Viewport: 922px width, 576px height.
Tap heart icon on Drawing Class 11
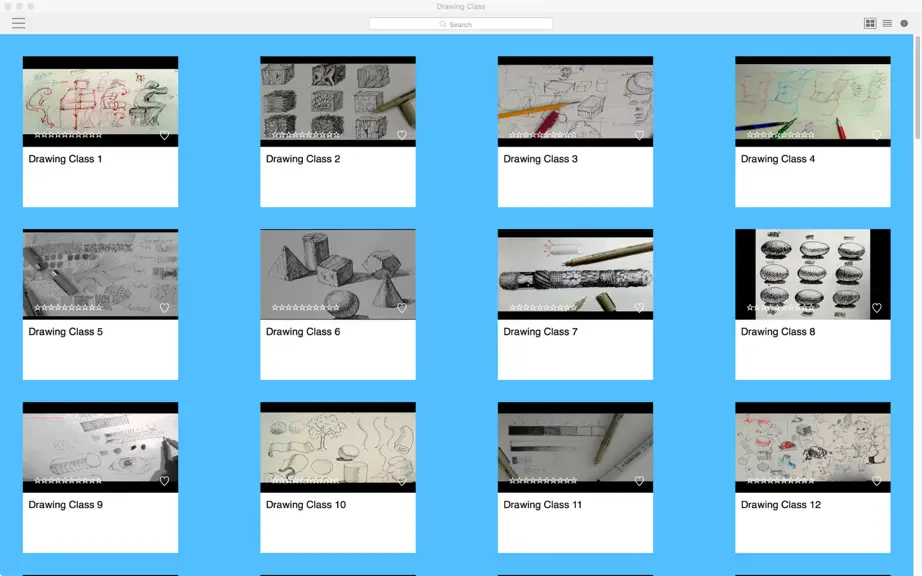(639, 481)
